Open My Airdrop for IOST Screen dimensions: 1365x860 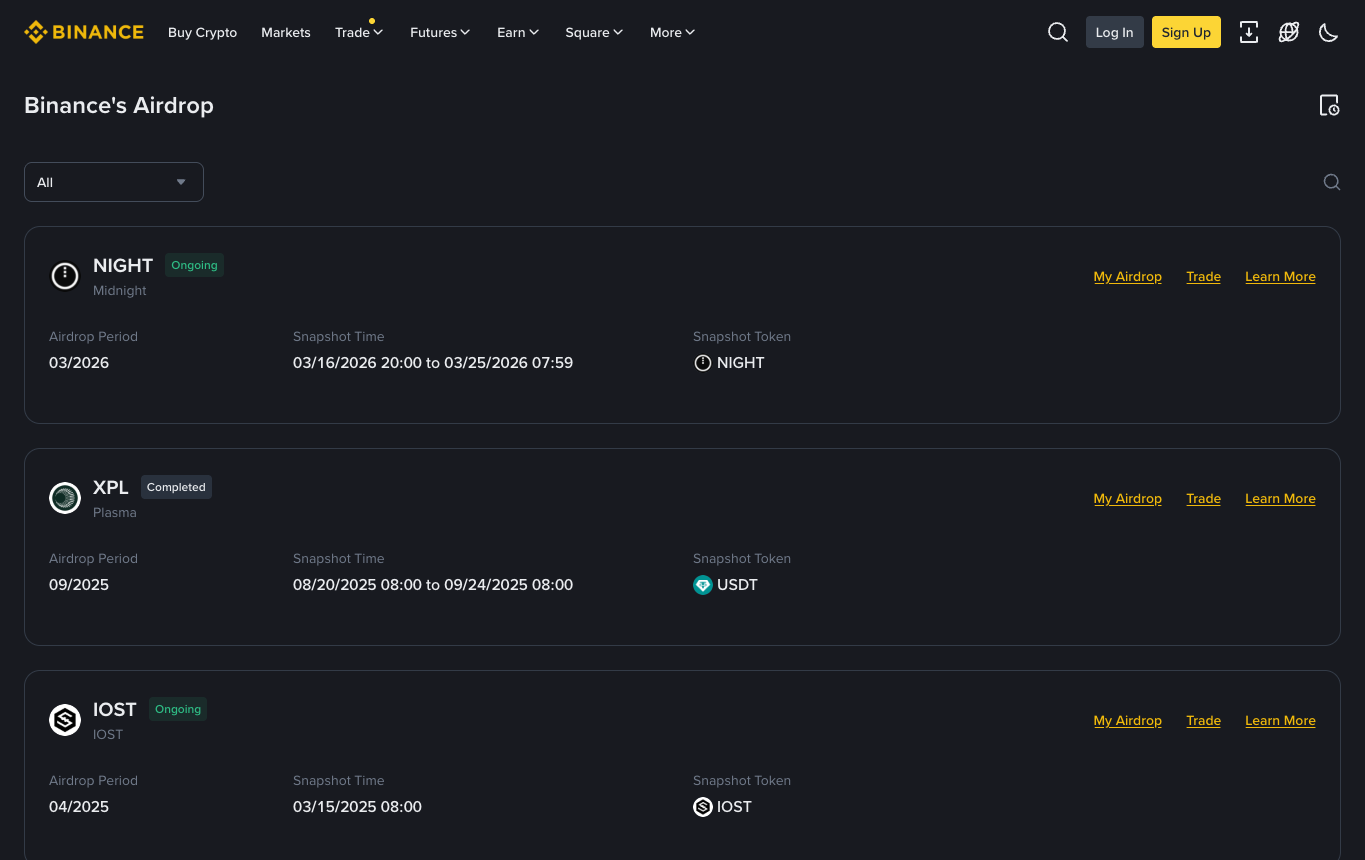(1128, 721)
